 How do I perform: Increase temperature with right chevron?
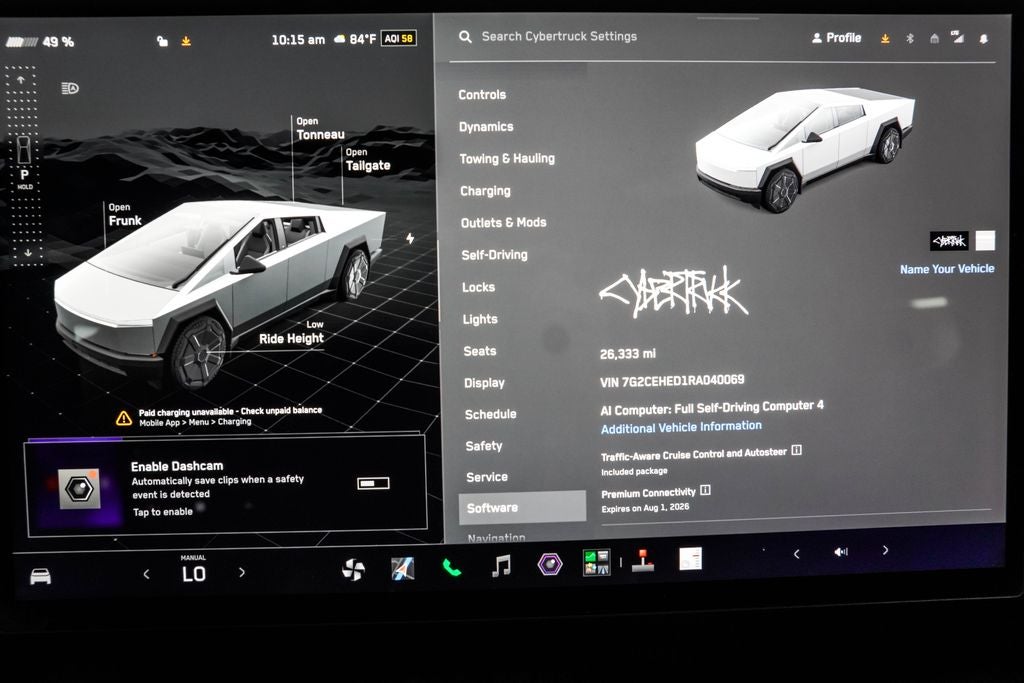[x=242, y=573]
